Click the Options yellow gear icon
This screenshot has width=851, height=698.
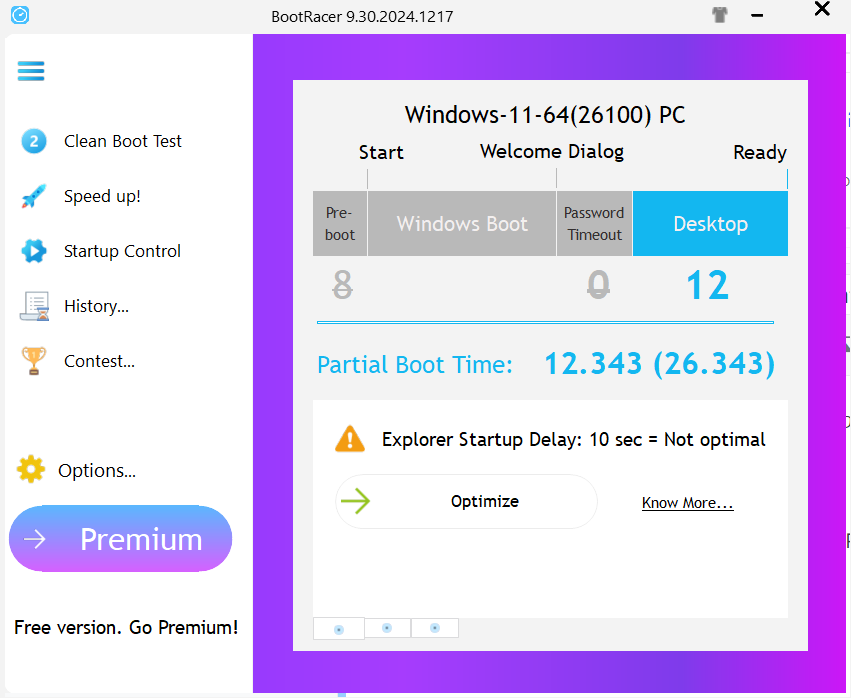31,469
